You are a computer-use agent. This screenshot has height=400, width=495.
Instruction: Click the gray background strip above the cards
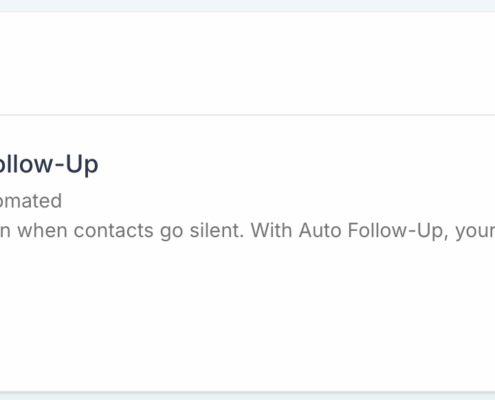click(247, 6)
